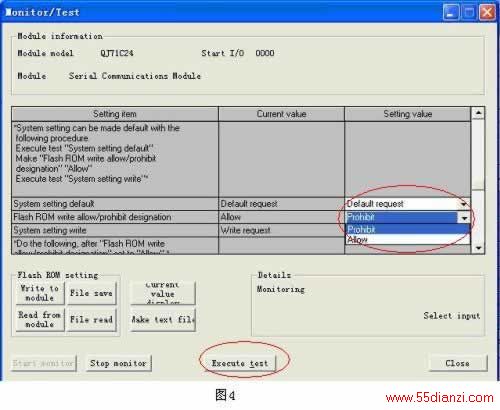The image size is (500, 410).
Task: Click the www.55dianzi.com link
Action: (439, 398)
